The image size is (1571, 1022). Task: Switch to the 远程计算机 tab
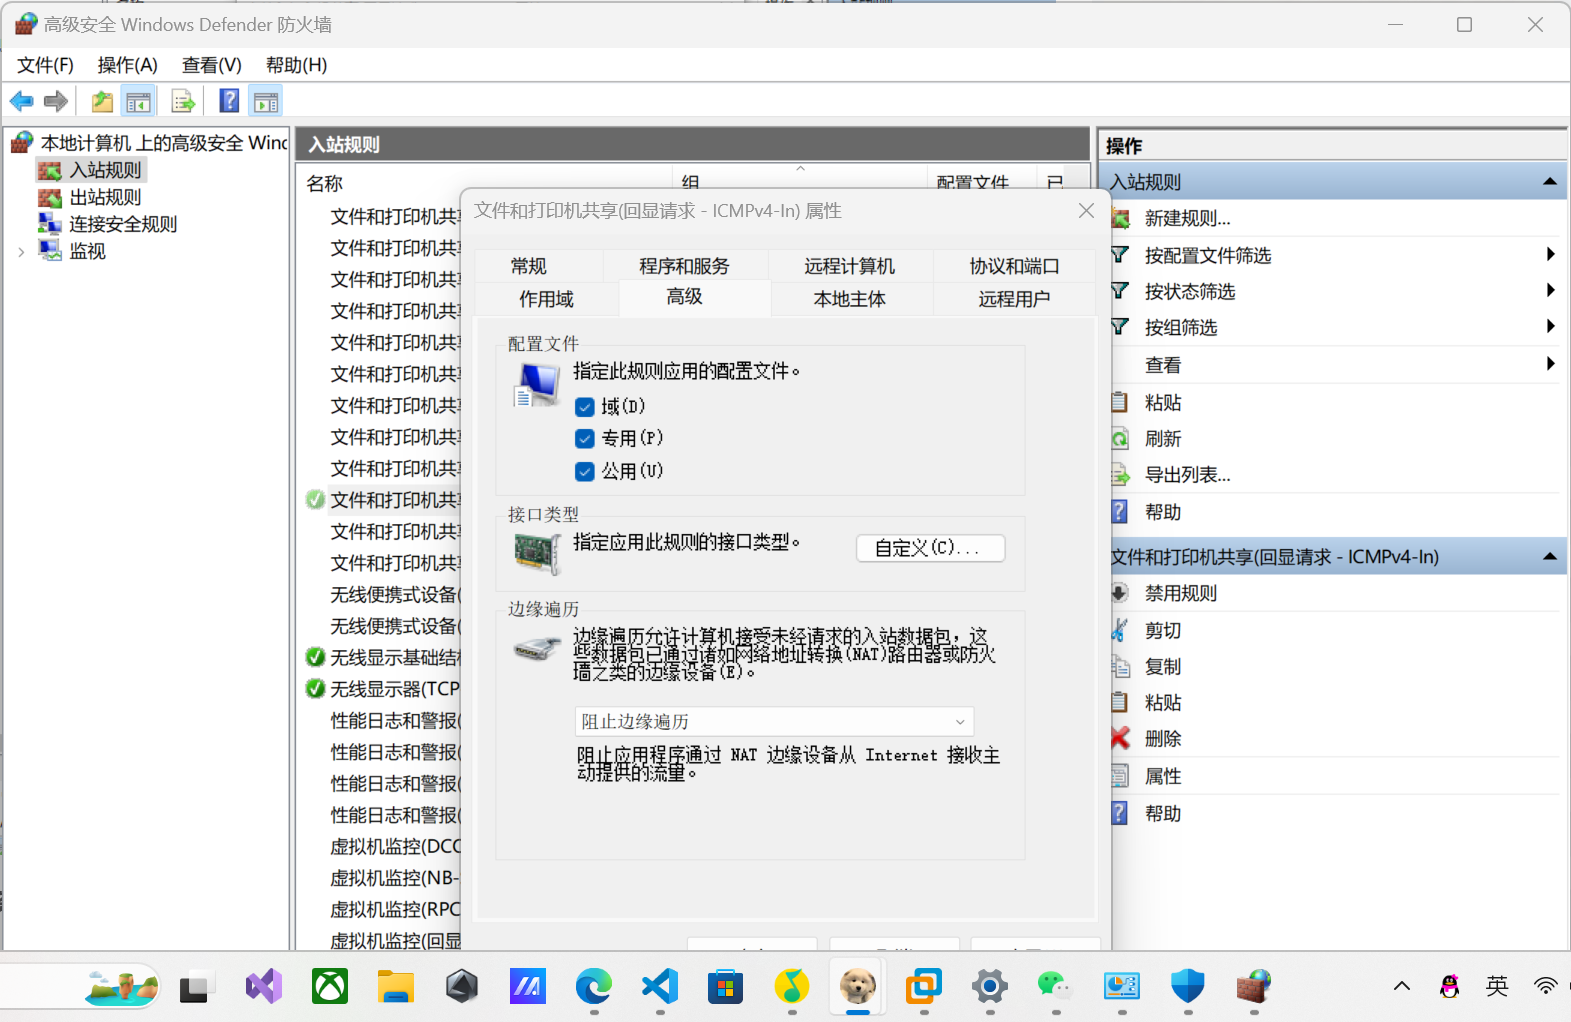(850, 266)
